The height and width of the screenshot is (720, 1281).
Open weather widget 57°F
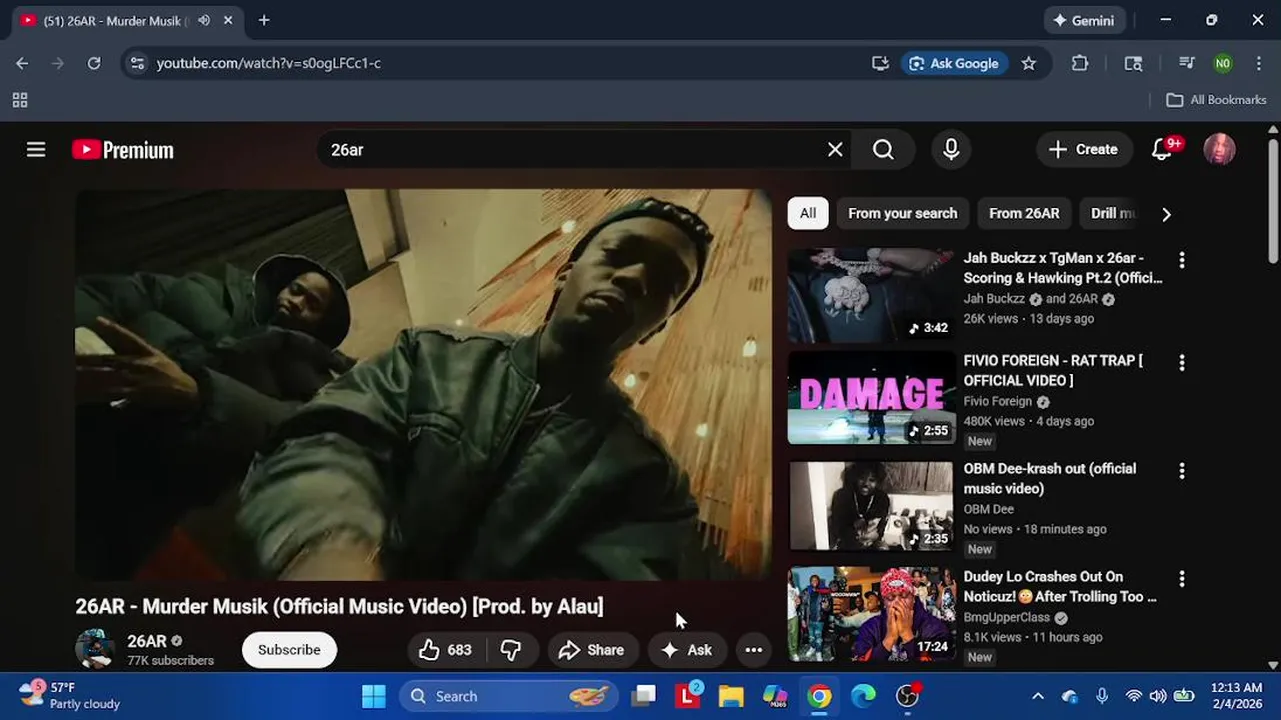click(70, 696)
